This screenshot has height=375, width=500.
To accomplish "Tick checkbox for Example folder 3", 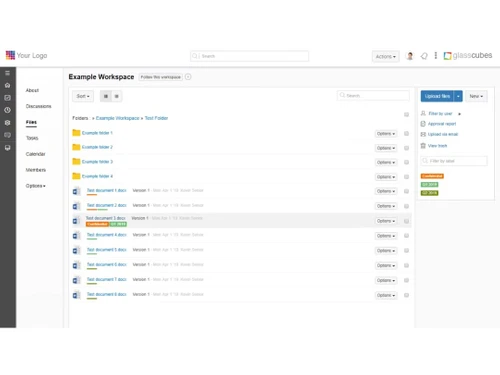I will click(406, 162).
